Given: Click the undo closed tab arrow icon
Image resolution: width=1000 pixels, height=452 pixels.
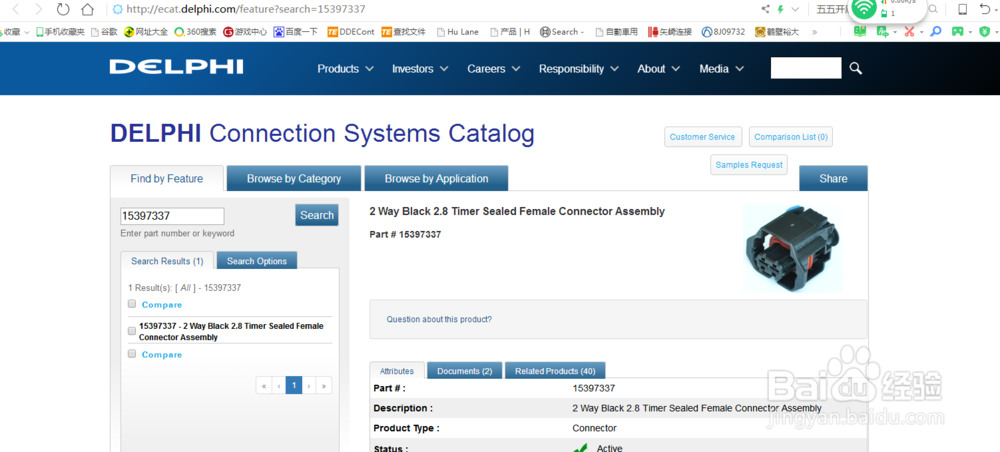Looking at the screenshot, I should (x=985, y=9).
